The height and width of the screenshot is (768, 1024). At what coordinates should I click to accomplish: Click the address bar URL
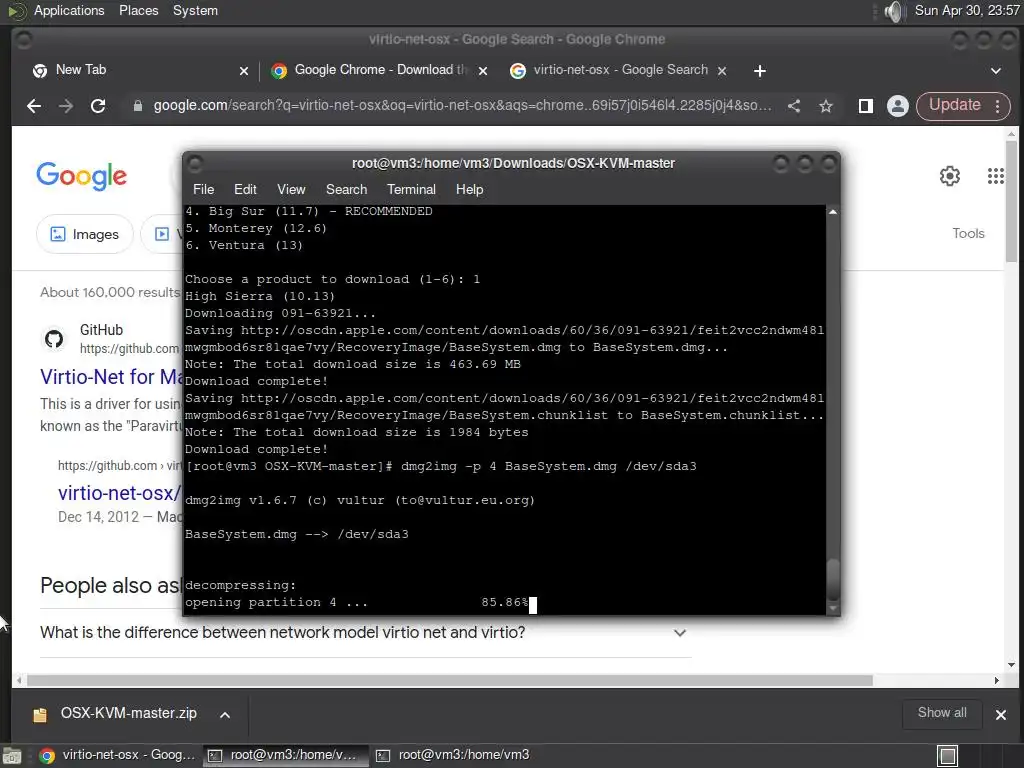tap(462, 105)
